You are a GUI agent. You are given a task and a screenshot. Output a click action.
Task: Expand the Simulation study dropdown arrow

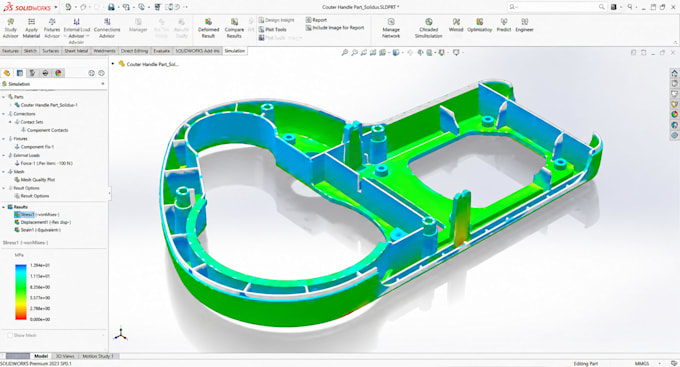click(103, 84)
